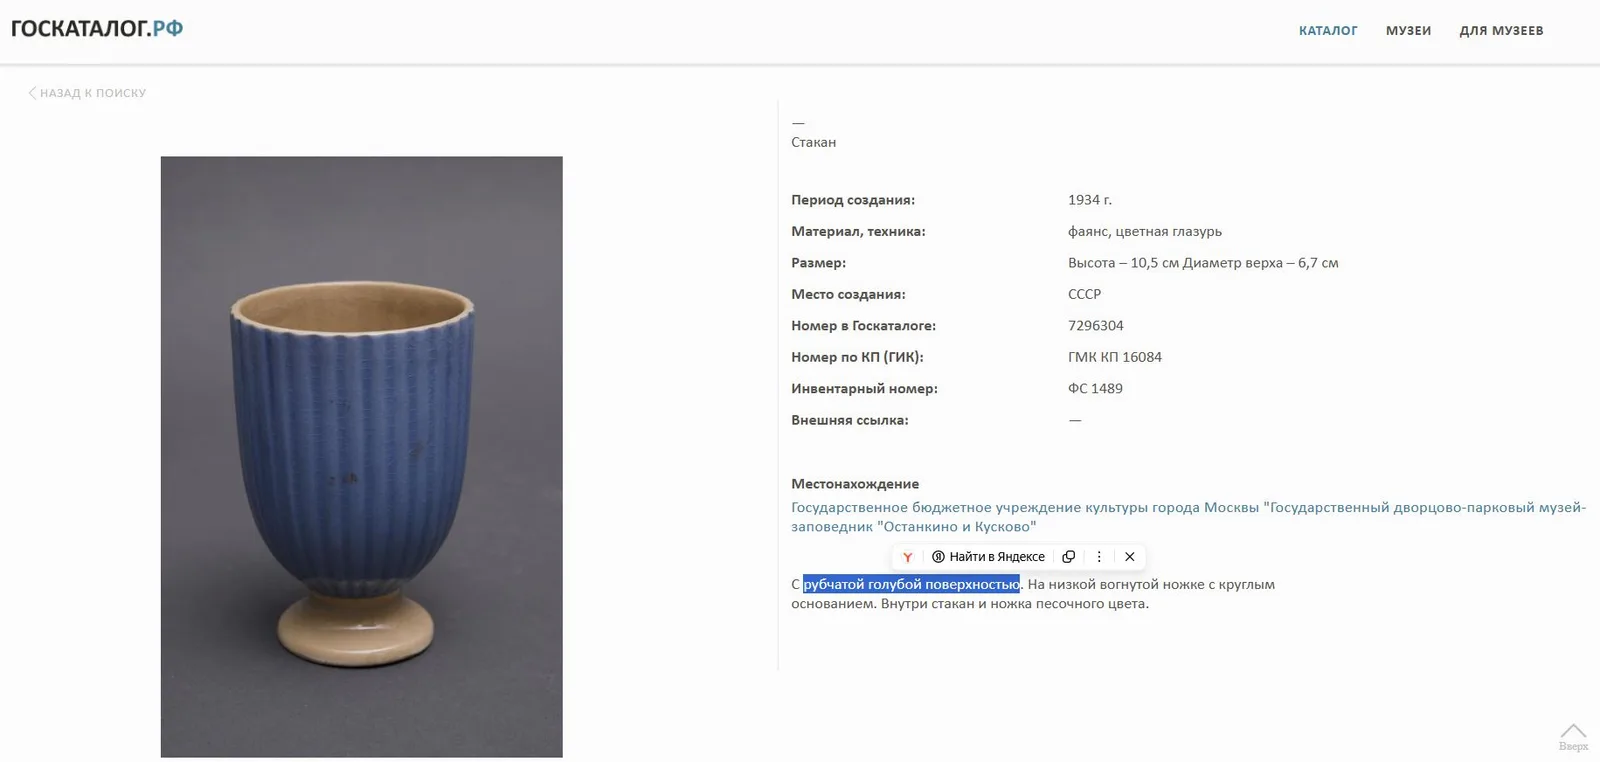Viewport: 1600px width, 762px height.
Task: Open the Для музеев menu item
Action: (x=1501, y=31)
